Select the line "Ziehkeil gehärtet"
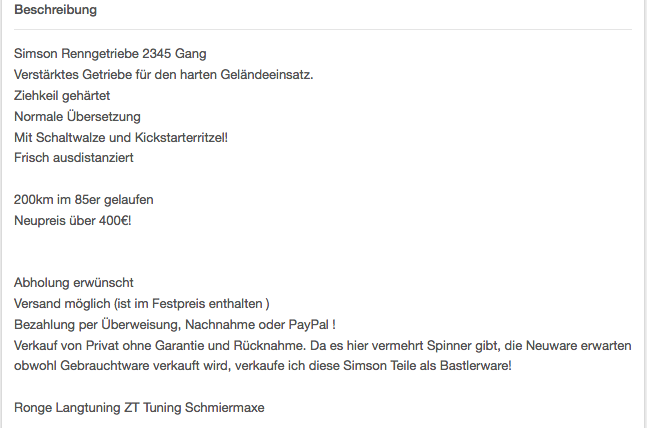This screenshot has height=428, width=647. point(62,96)
